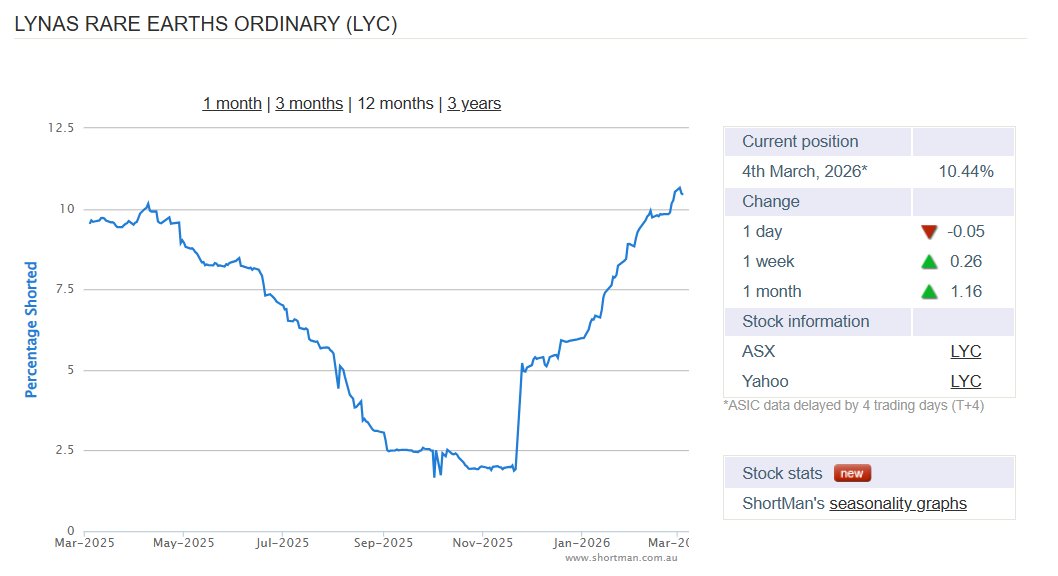Open the 1 month chart view
This screenshot has width=1058, height=576.
pos(232,103)
